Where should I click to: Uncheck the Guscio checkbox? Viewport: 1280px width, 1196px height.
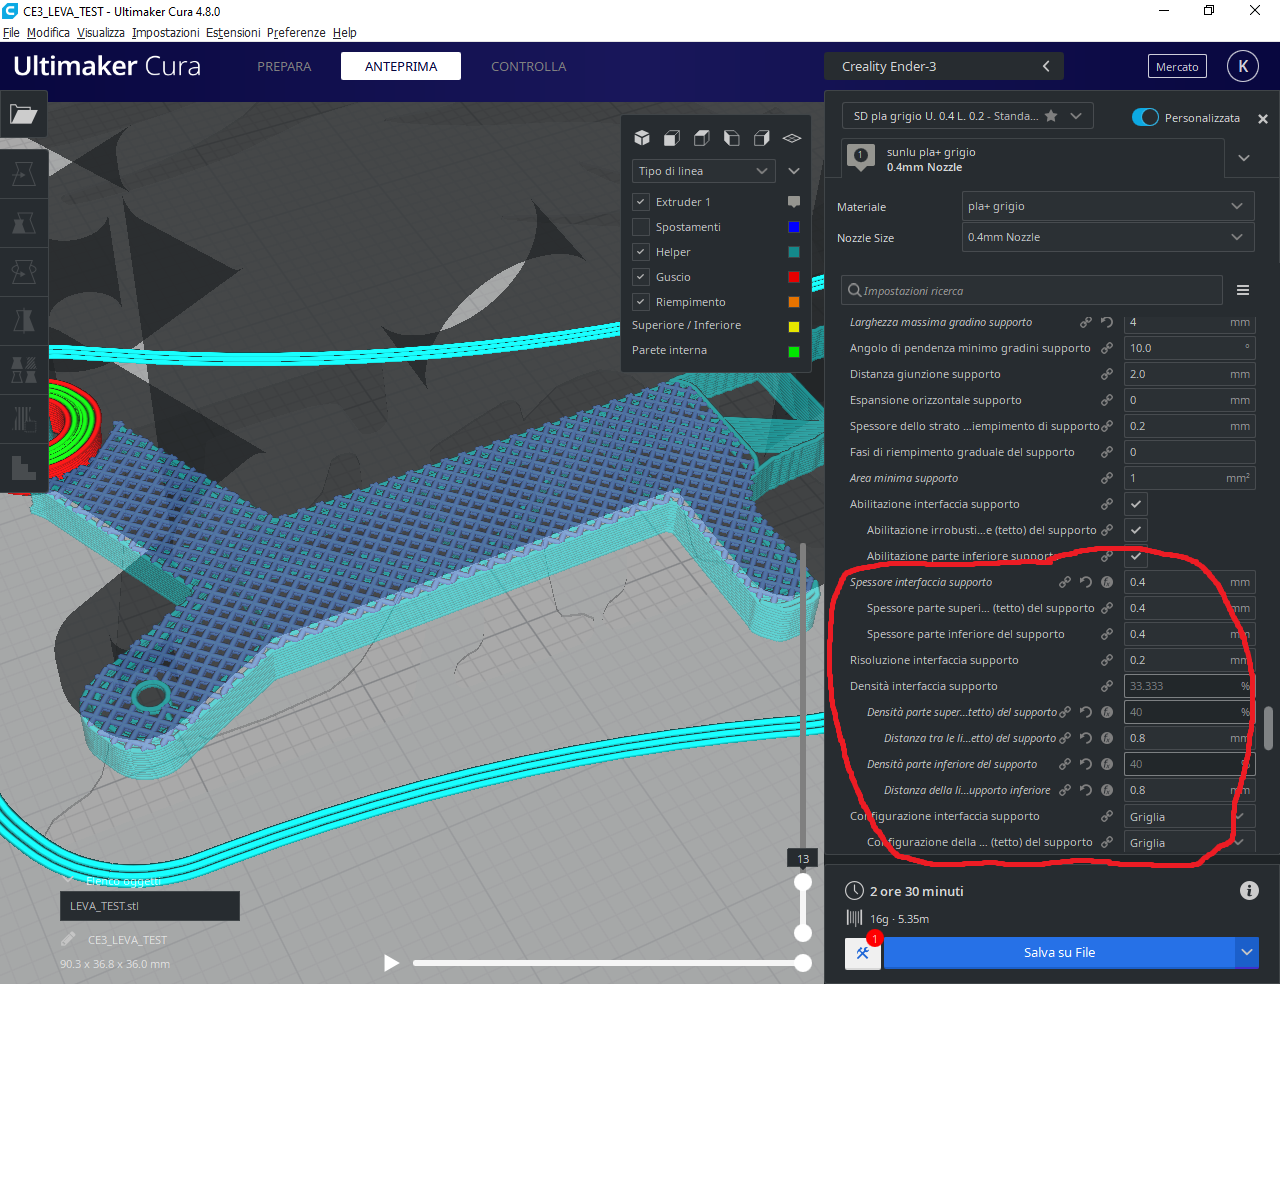click(641, 277)
